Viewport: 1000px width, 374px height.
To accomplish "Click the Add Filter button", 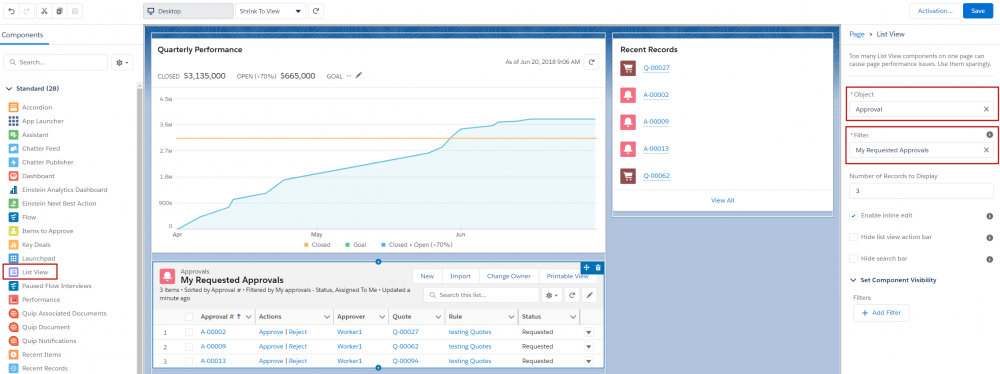I will click(x=881, y=313).
